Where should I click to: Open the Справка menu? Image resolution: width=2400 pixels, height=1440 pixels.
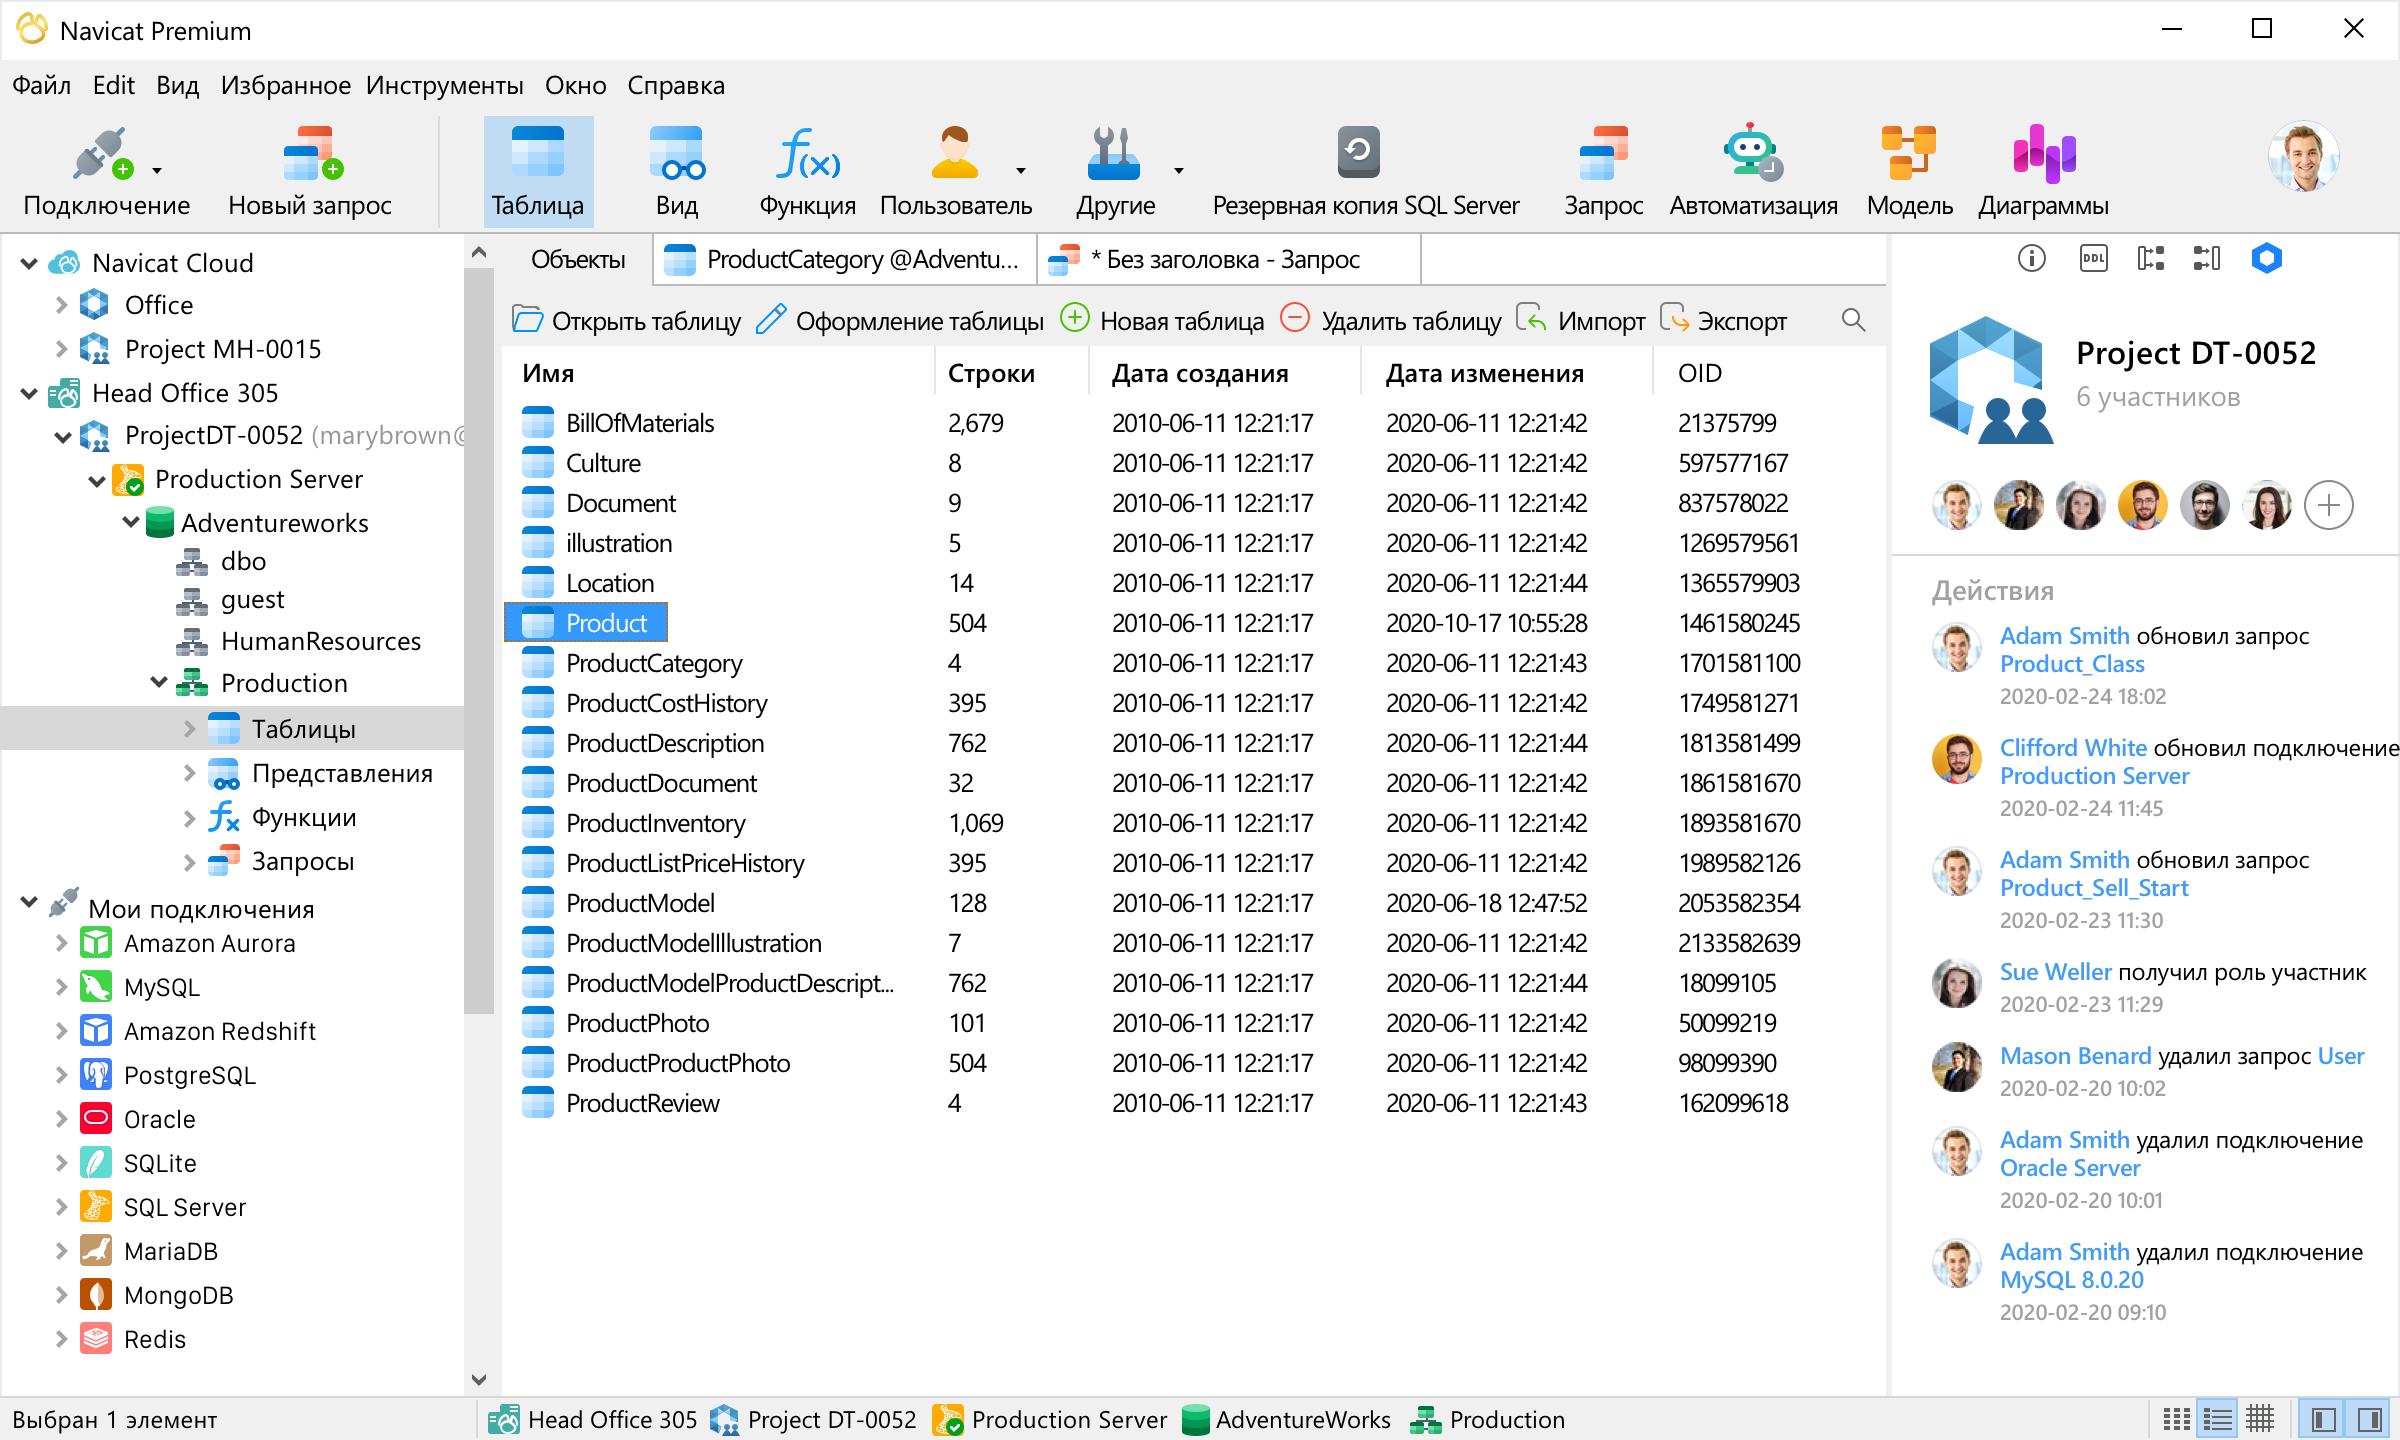point(676,85)
